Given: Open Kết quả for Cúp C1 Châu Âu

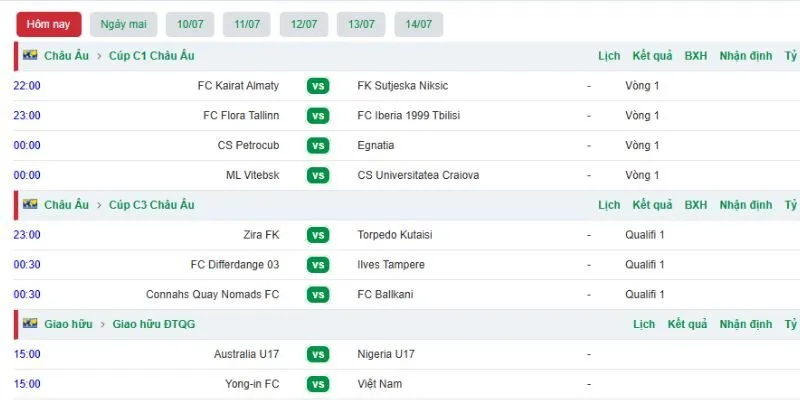Looking at the screenshot, I should click(652, 56).
